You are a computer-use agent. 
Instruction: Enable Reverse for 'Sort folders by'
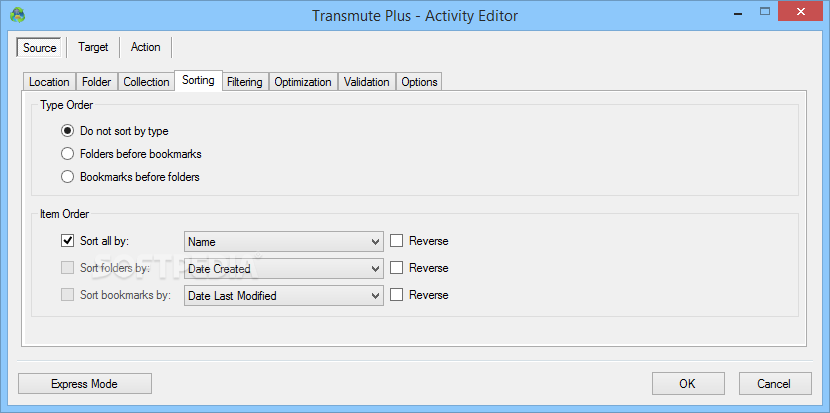coord(396,268)
